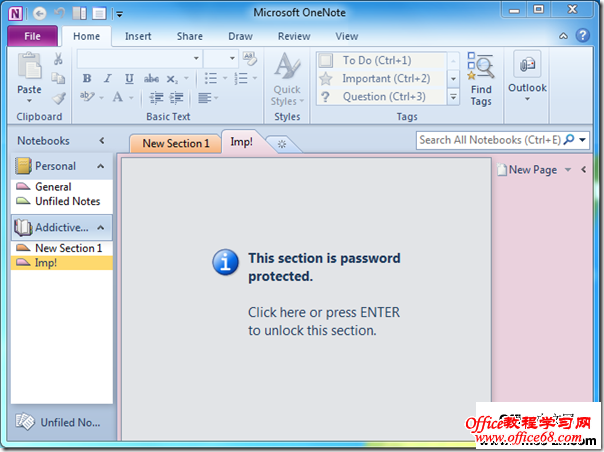
Task: Toggle Underline formatting
Action: pyautogui.click(x=129, y=79)
